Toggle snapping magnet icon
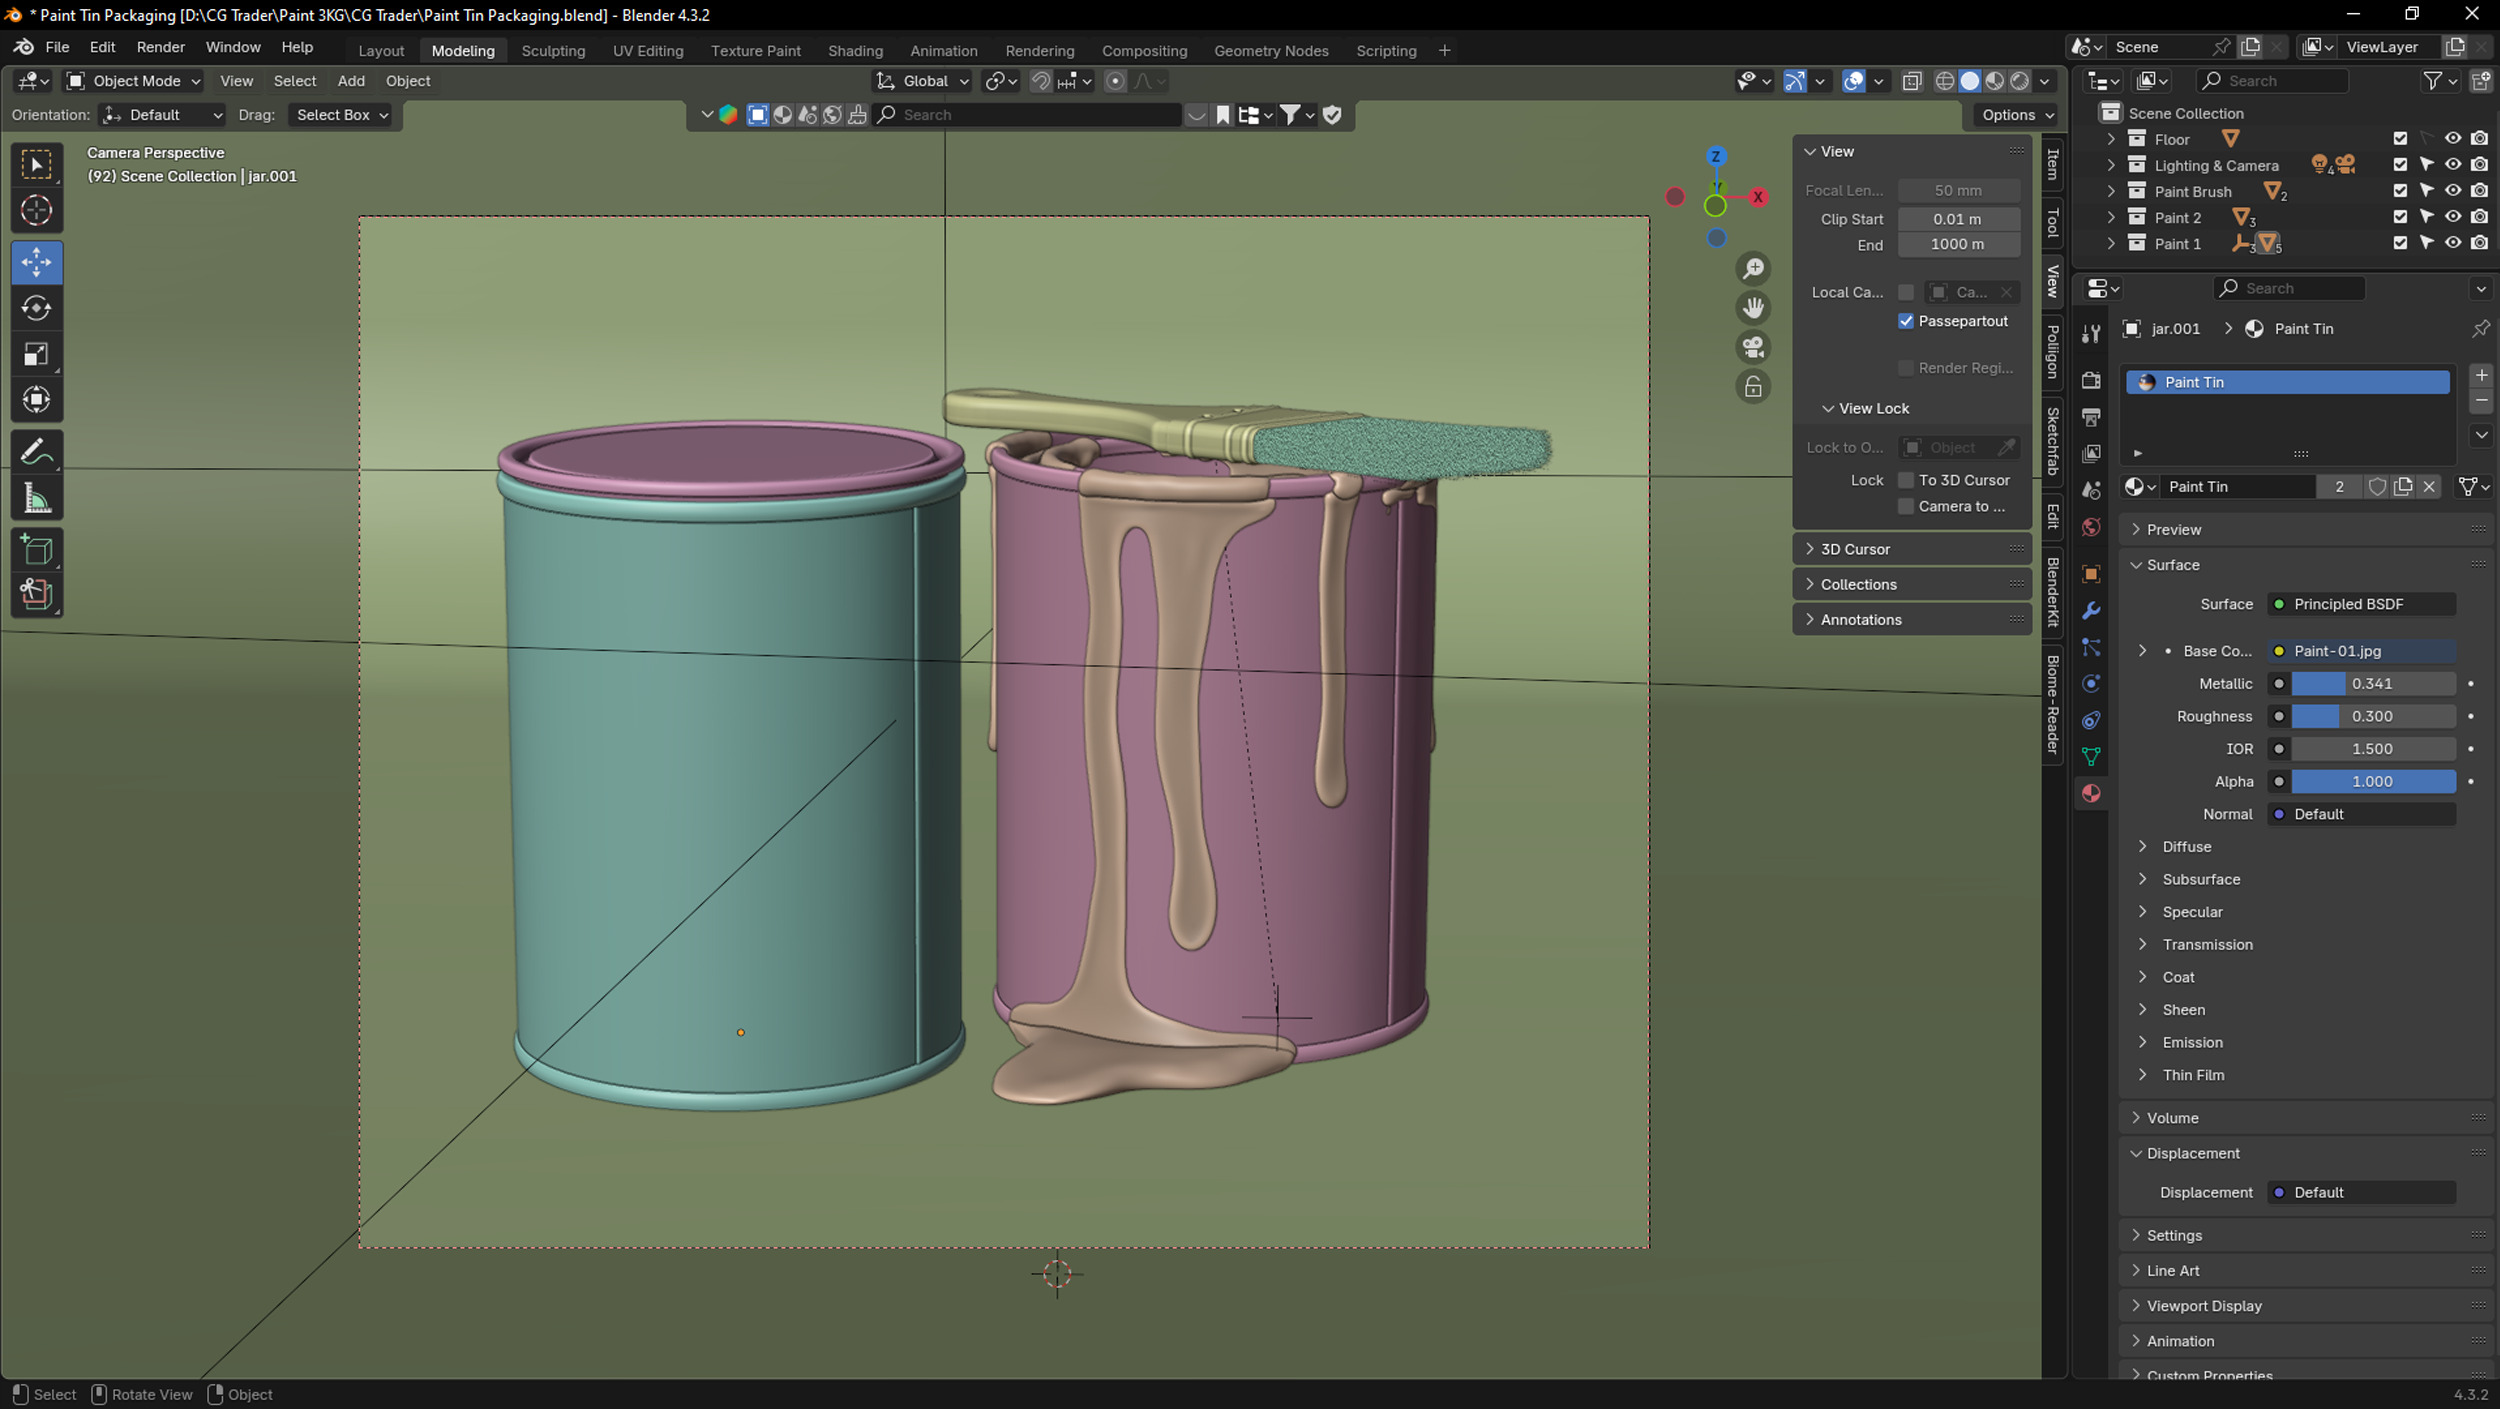The height and width of the screenshot is (1409, 2500). pyautogui.click(x=1041, y=81)
